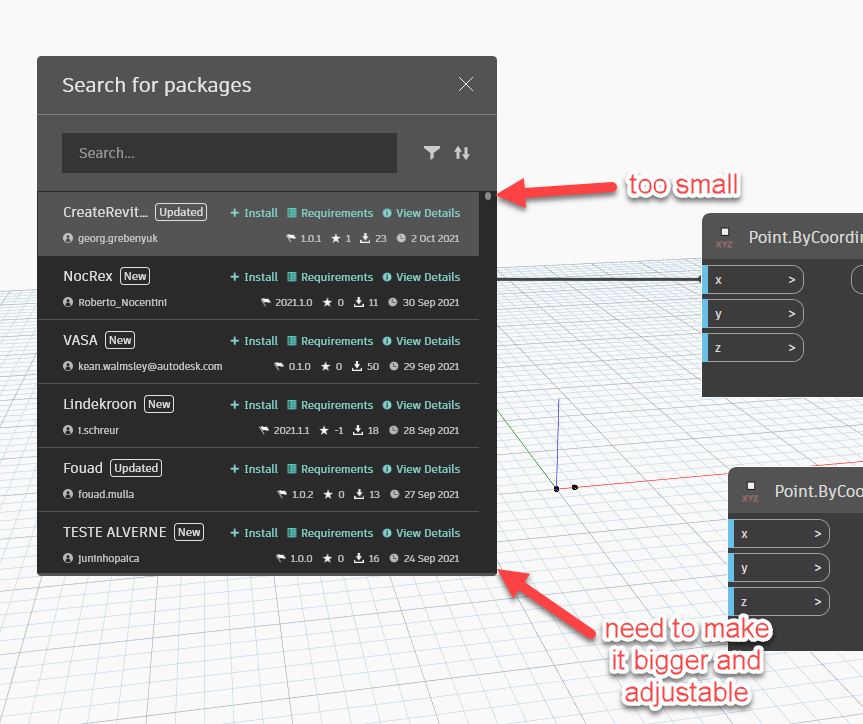The image size is (863, 724).
Task: Select the upper Point.ByCoordinates node title
Action: click(806, 237)
